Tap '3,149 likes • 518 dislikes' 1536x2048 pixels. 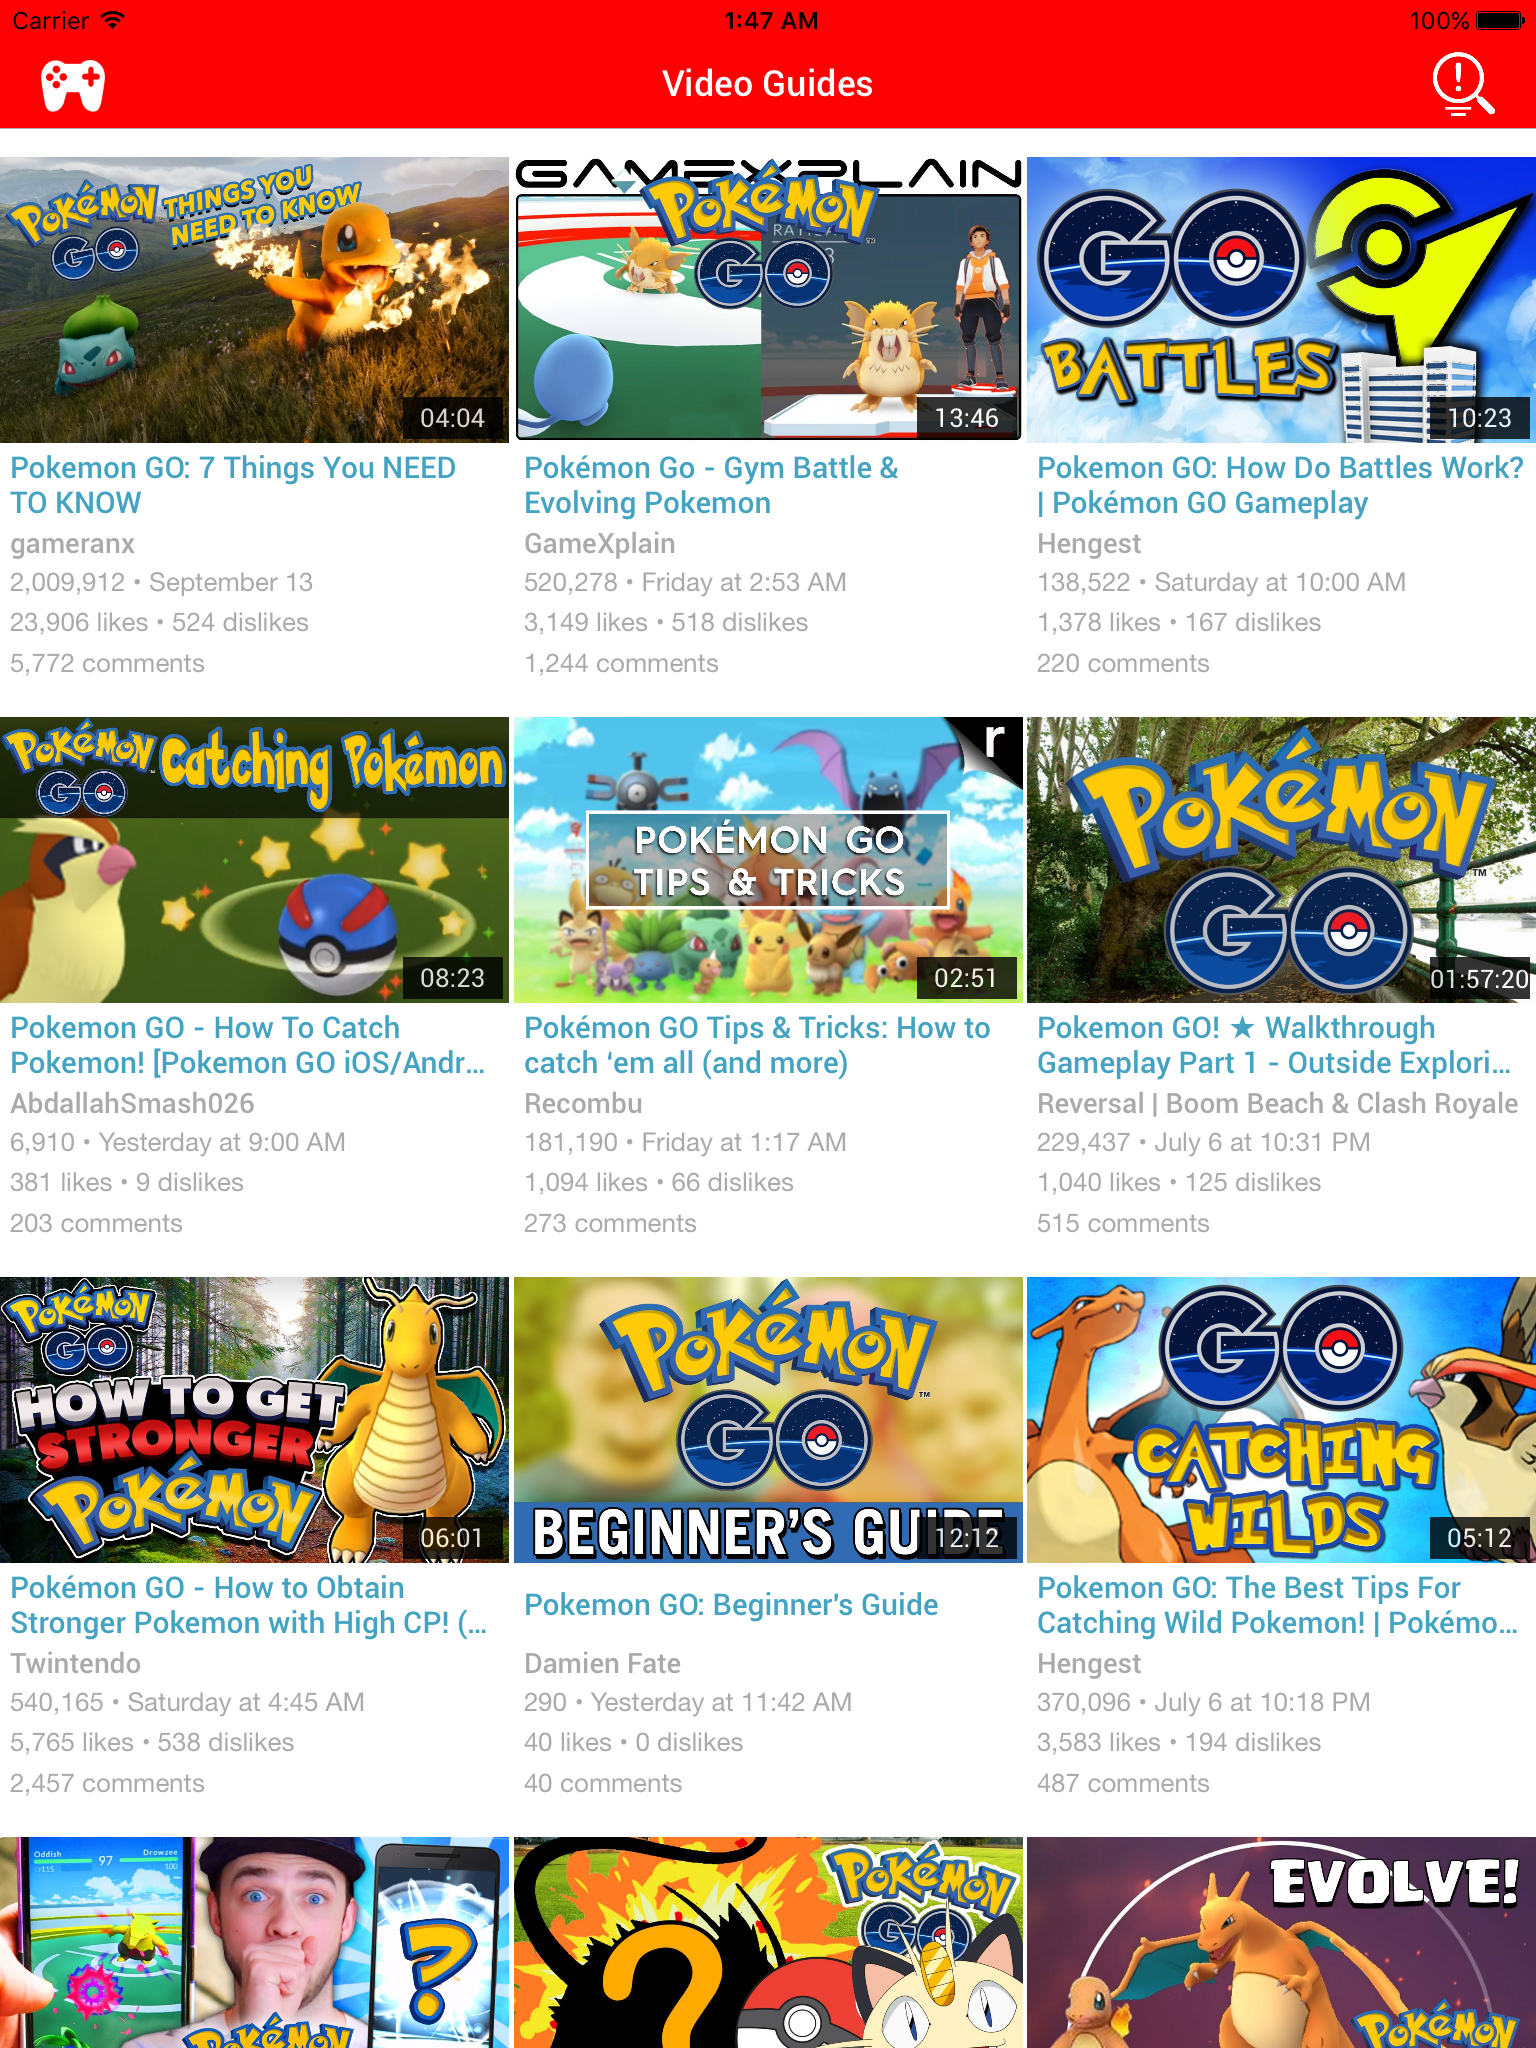click(666, 622)
